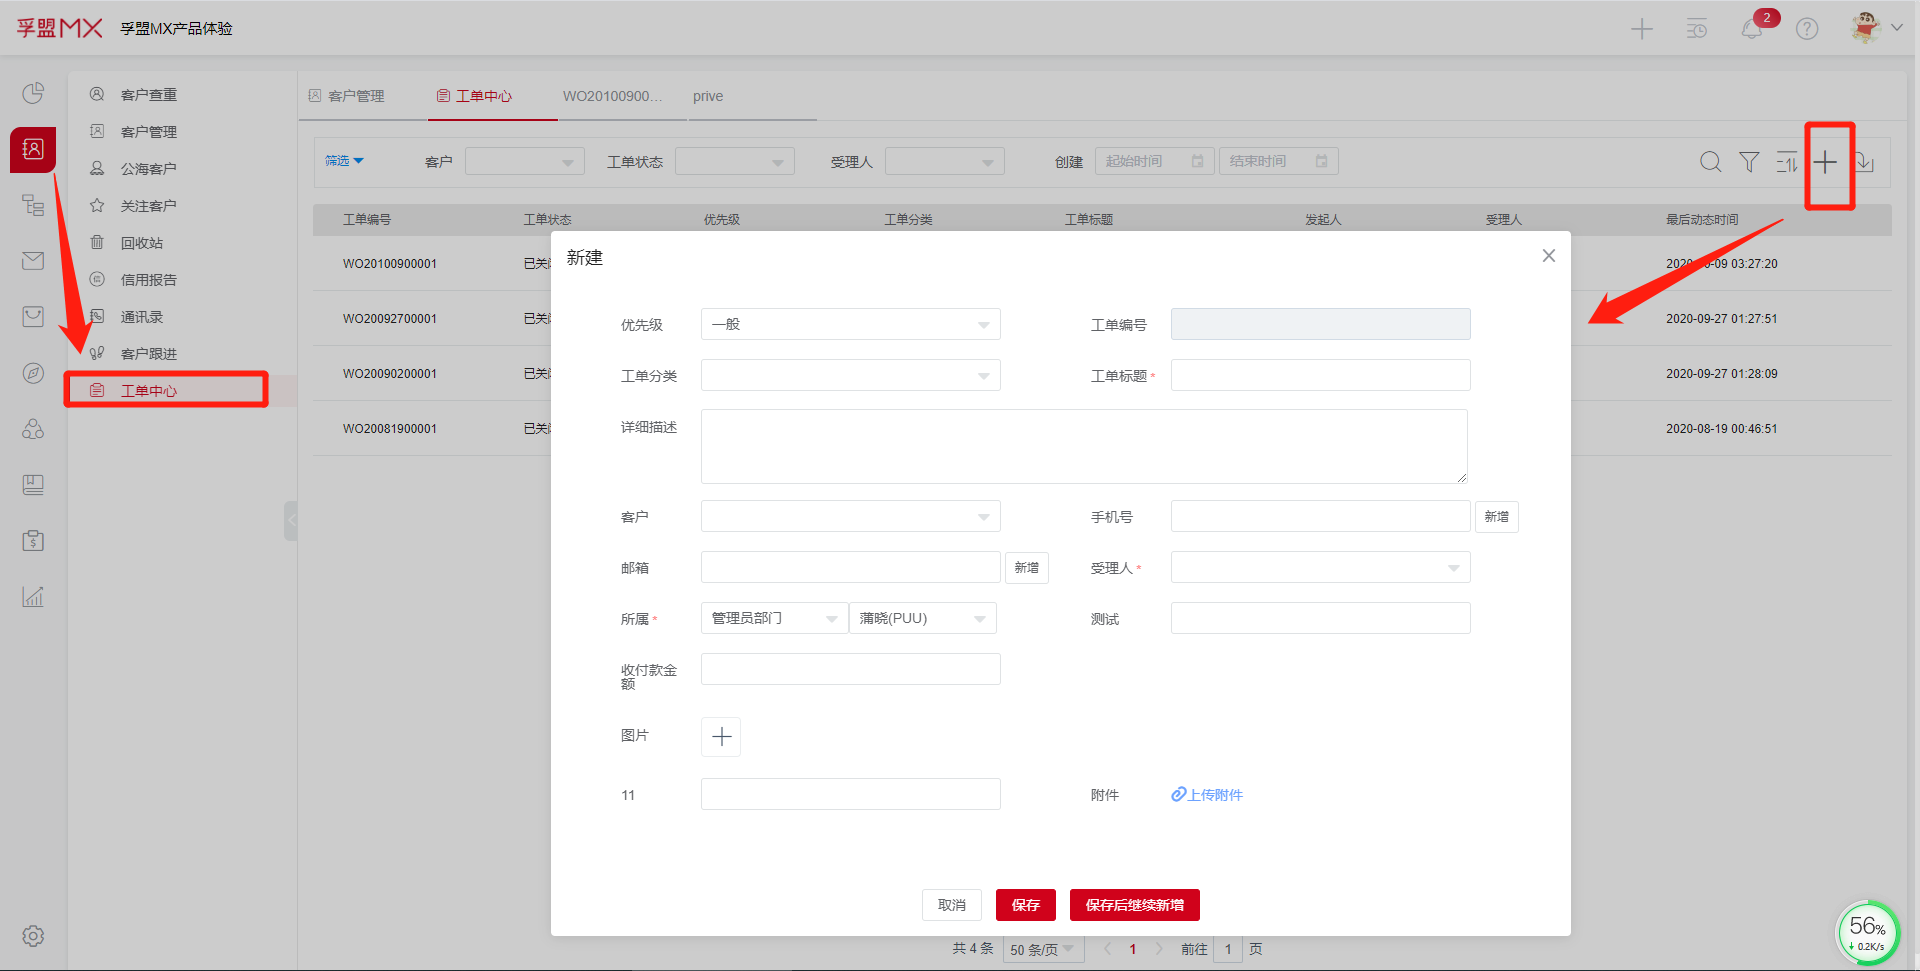Click the mail envelope sidebar icon

point(33,261)
